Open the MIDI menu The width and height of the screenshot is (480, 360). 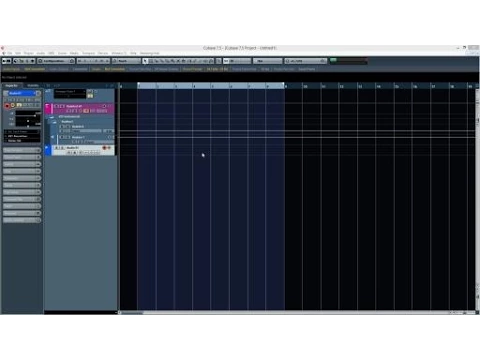51,53
